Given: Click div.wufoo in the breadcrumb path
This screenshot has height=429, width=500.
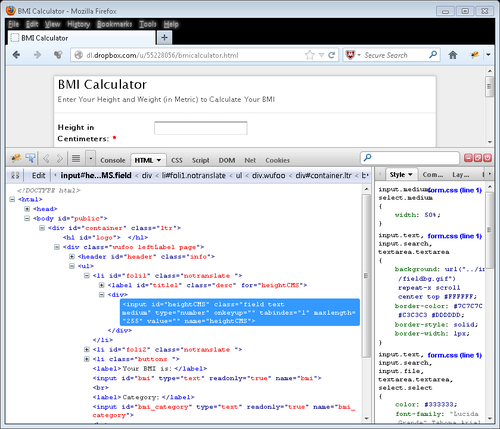Looking at the screenshot, I should click(x=268, y=175).
